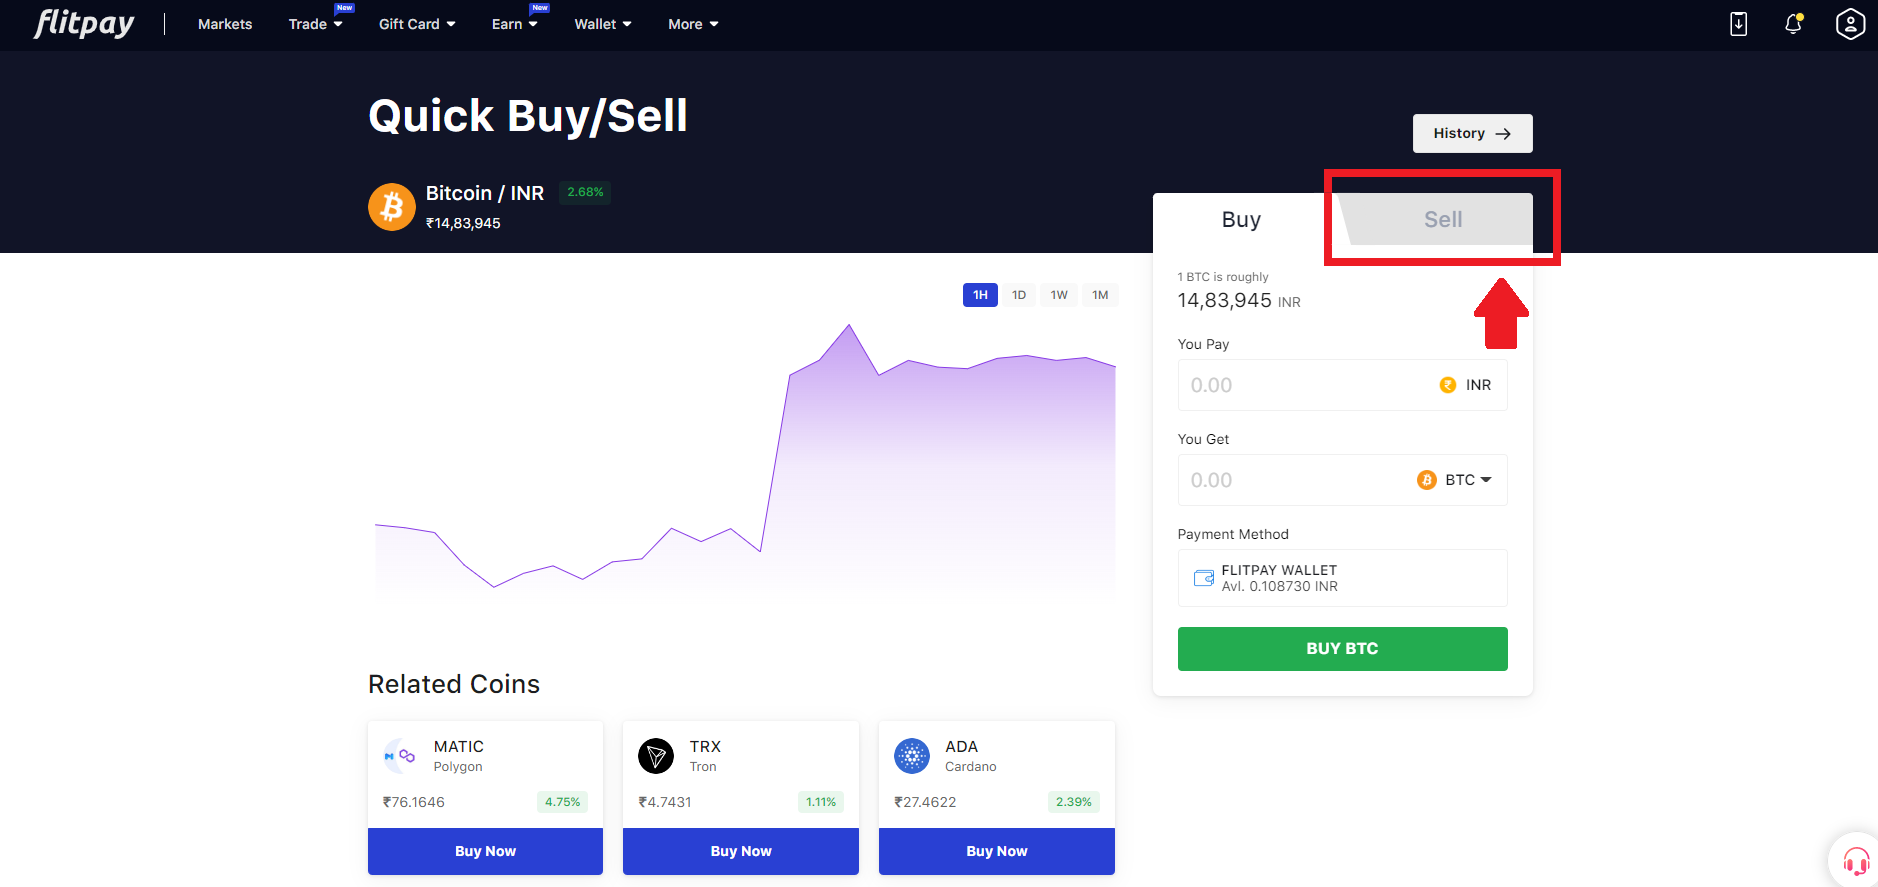Click the ₹14,83,945 price under Bitcoin

(x=463, y=223)
